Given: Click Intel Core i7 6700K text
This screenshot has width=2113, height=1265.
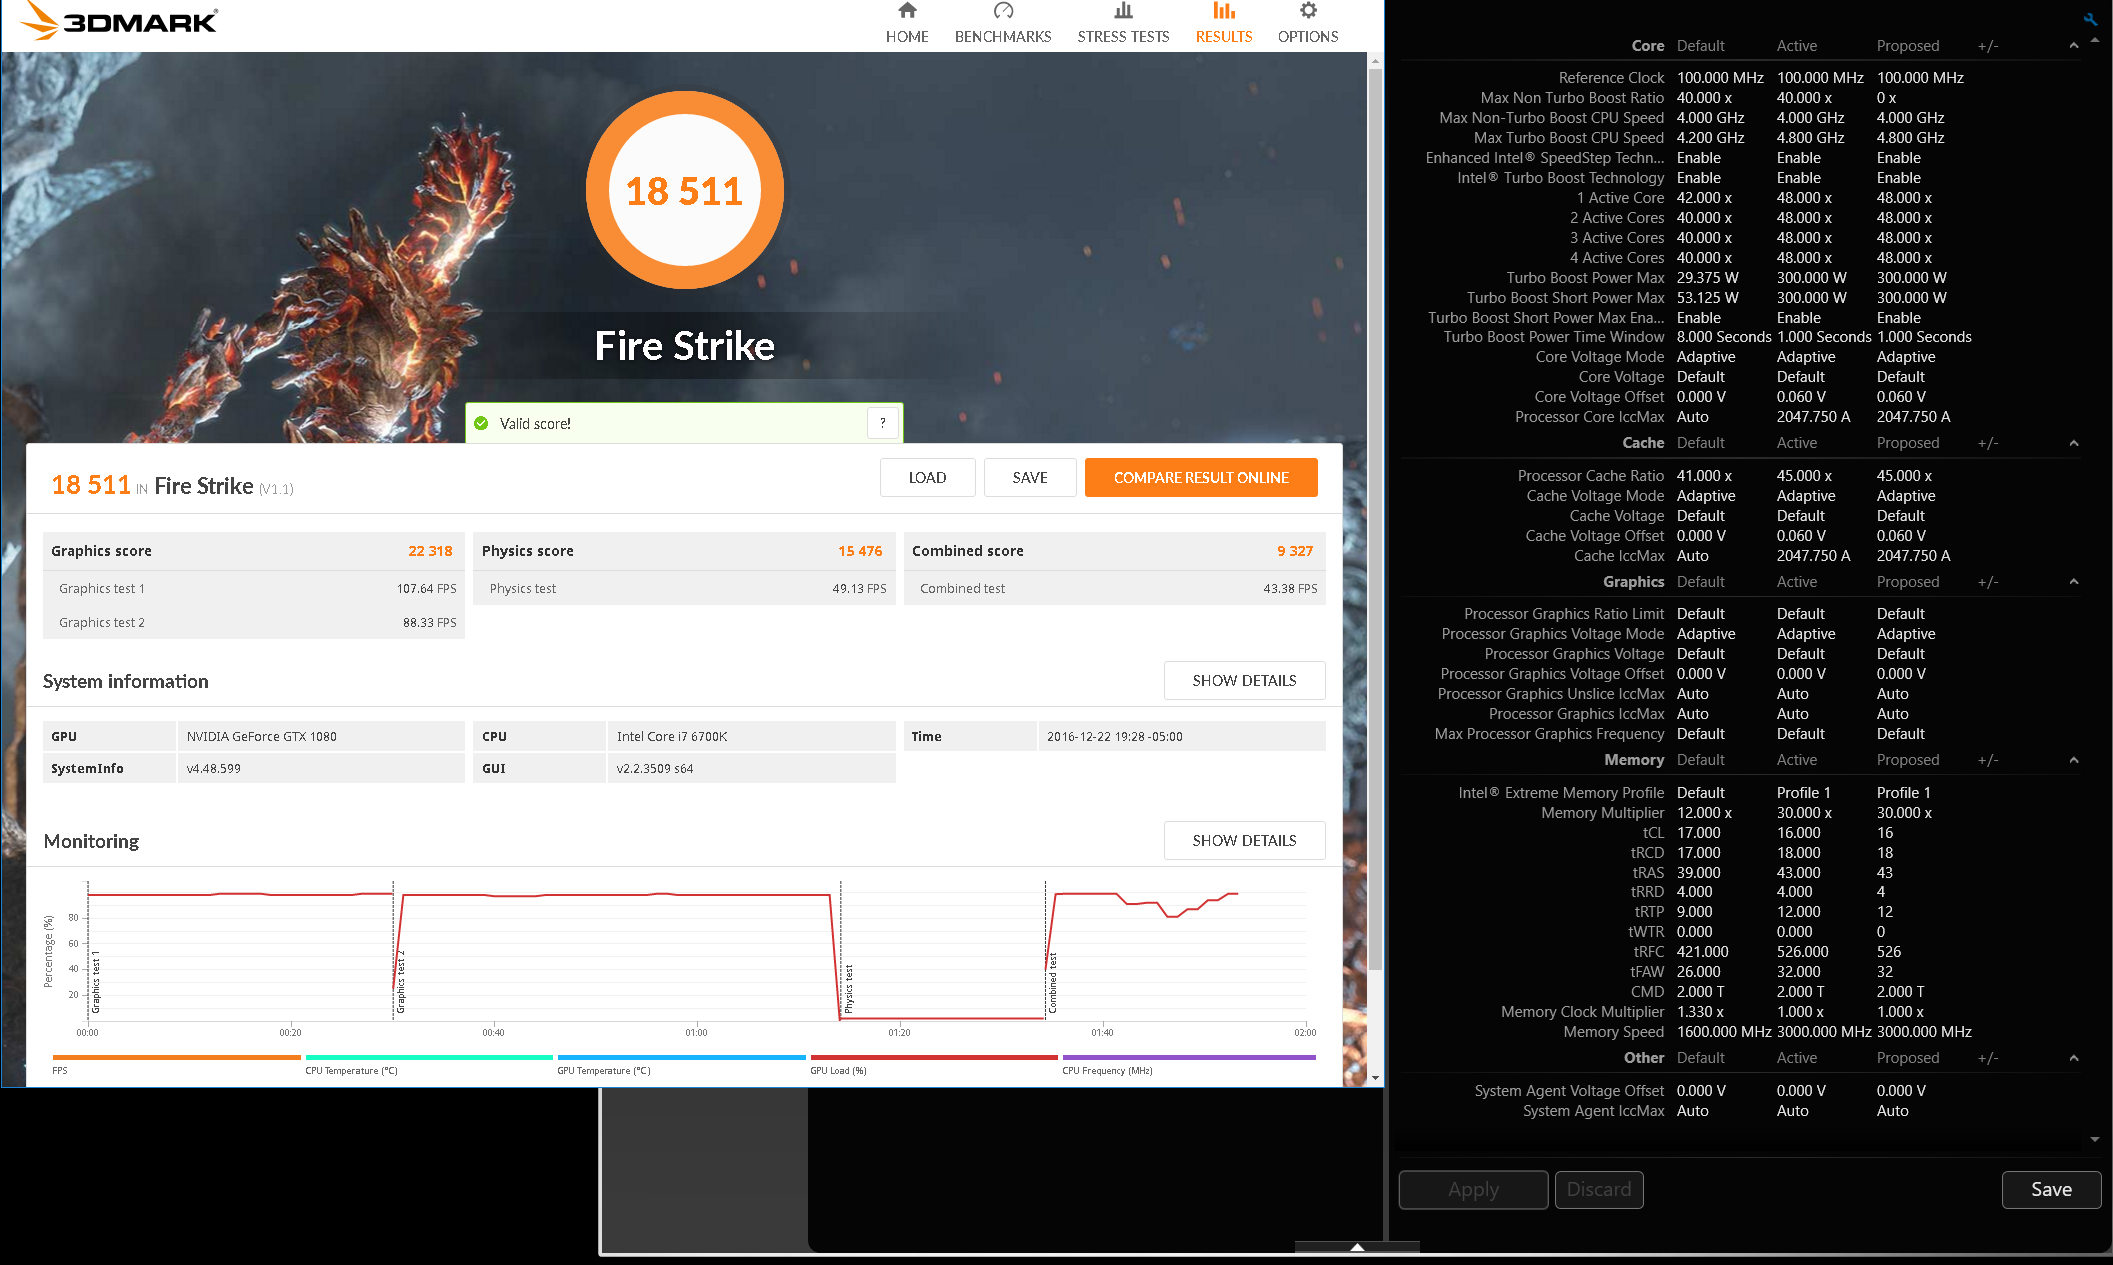Looking at the screenshot, I should (672, 737).
